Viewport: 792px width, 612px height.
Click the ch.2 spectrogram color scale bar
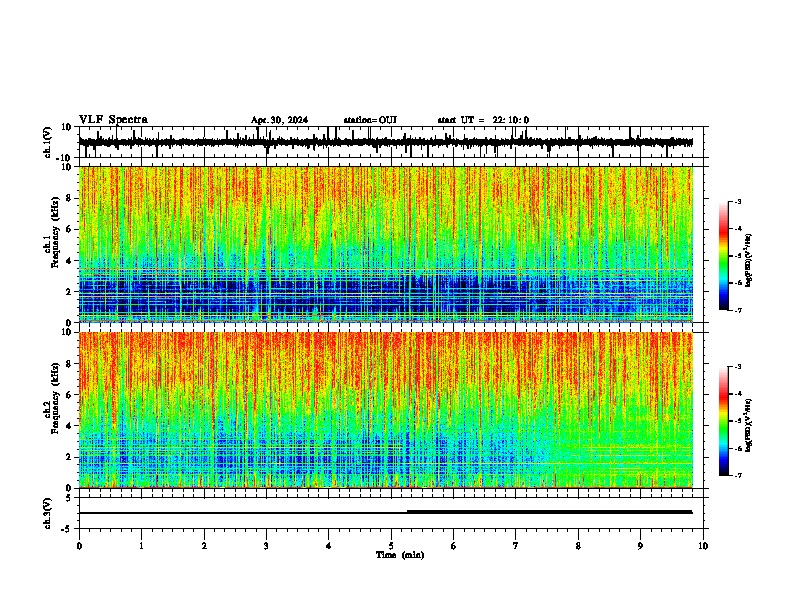pos(724,421)
